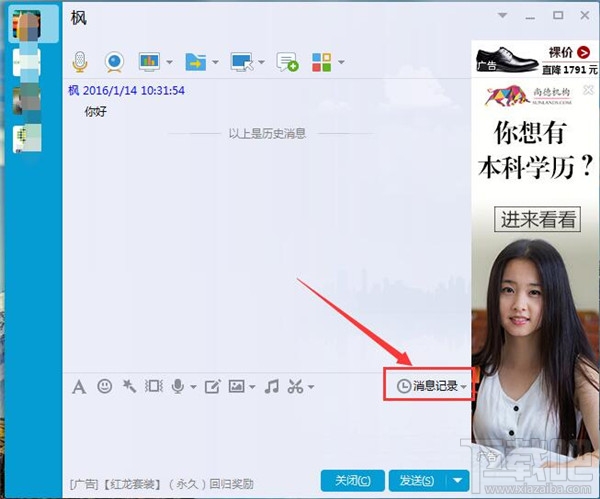Click the ad headline 你想有本科学历

pos(535,151)
